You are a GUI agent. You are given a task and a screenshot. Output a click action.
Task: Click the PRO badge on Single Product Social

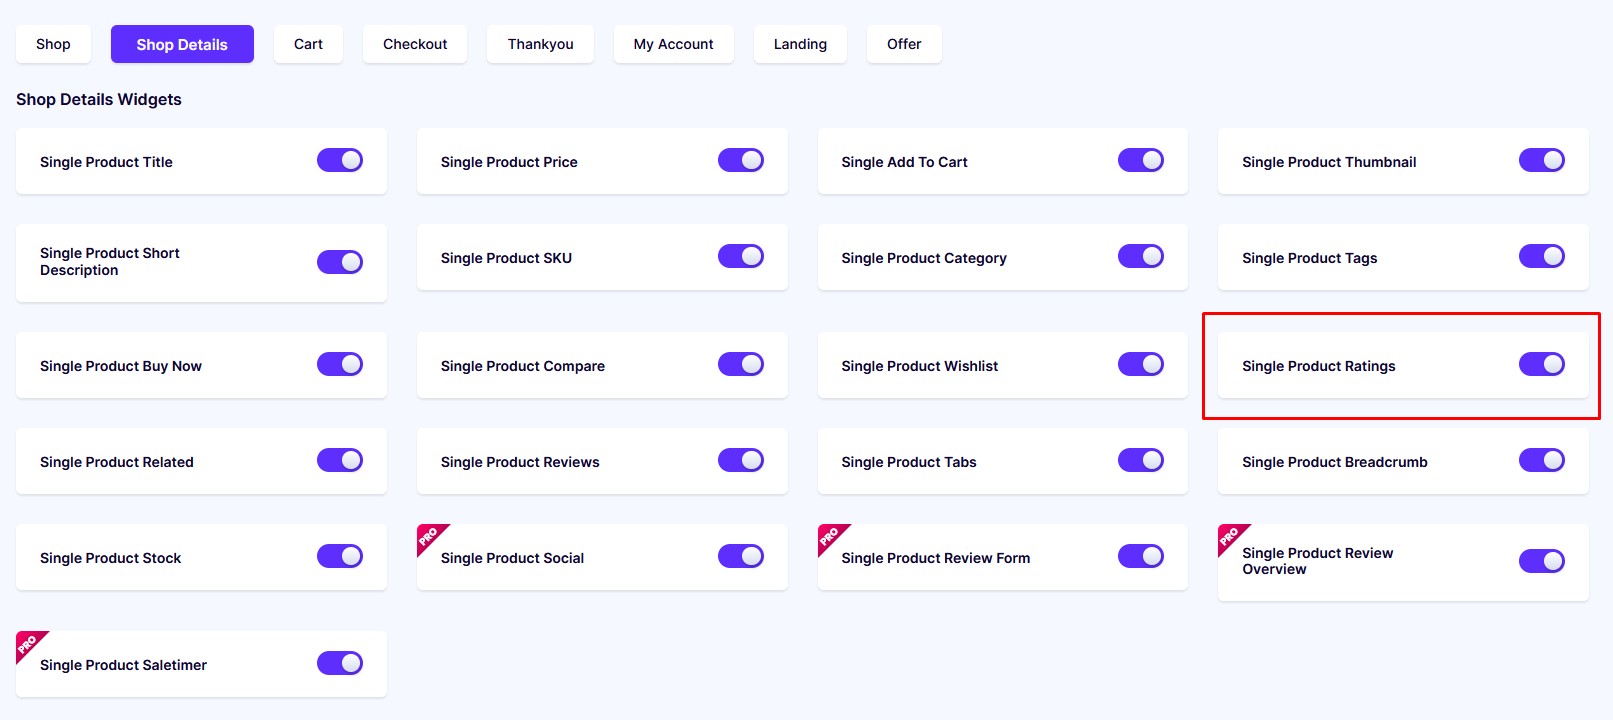(430, 537)
